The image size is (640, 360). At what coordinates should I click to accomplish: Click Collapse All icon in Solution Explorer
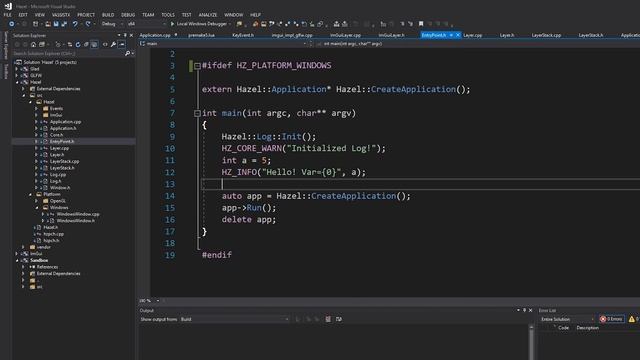pyautogui.click(x=86, y=44)
